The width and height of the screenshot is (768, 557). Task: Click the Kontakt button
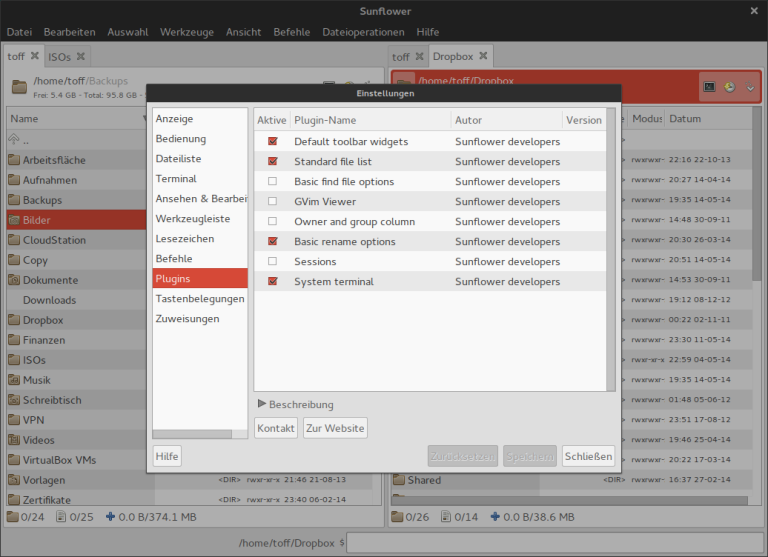click(276, 428)
